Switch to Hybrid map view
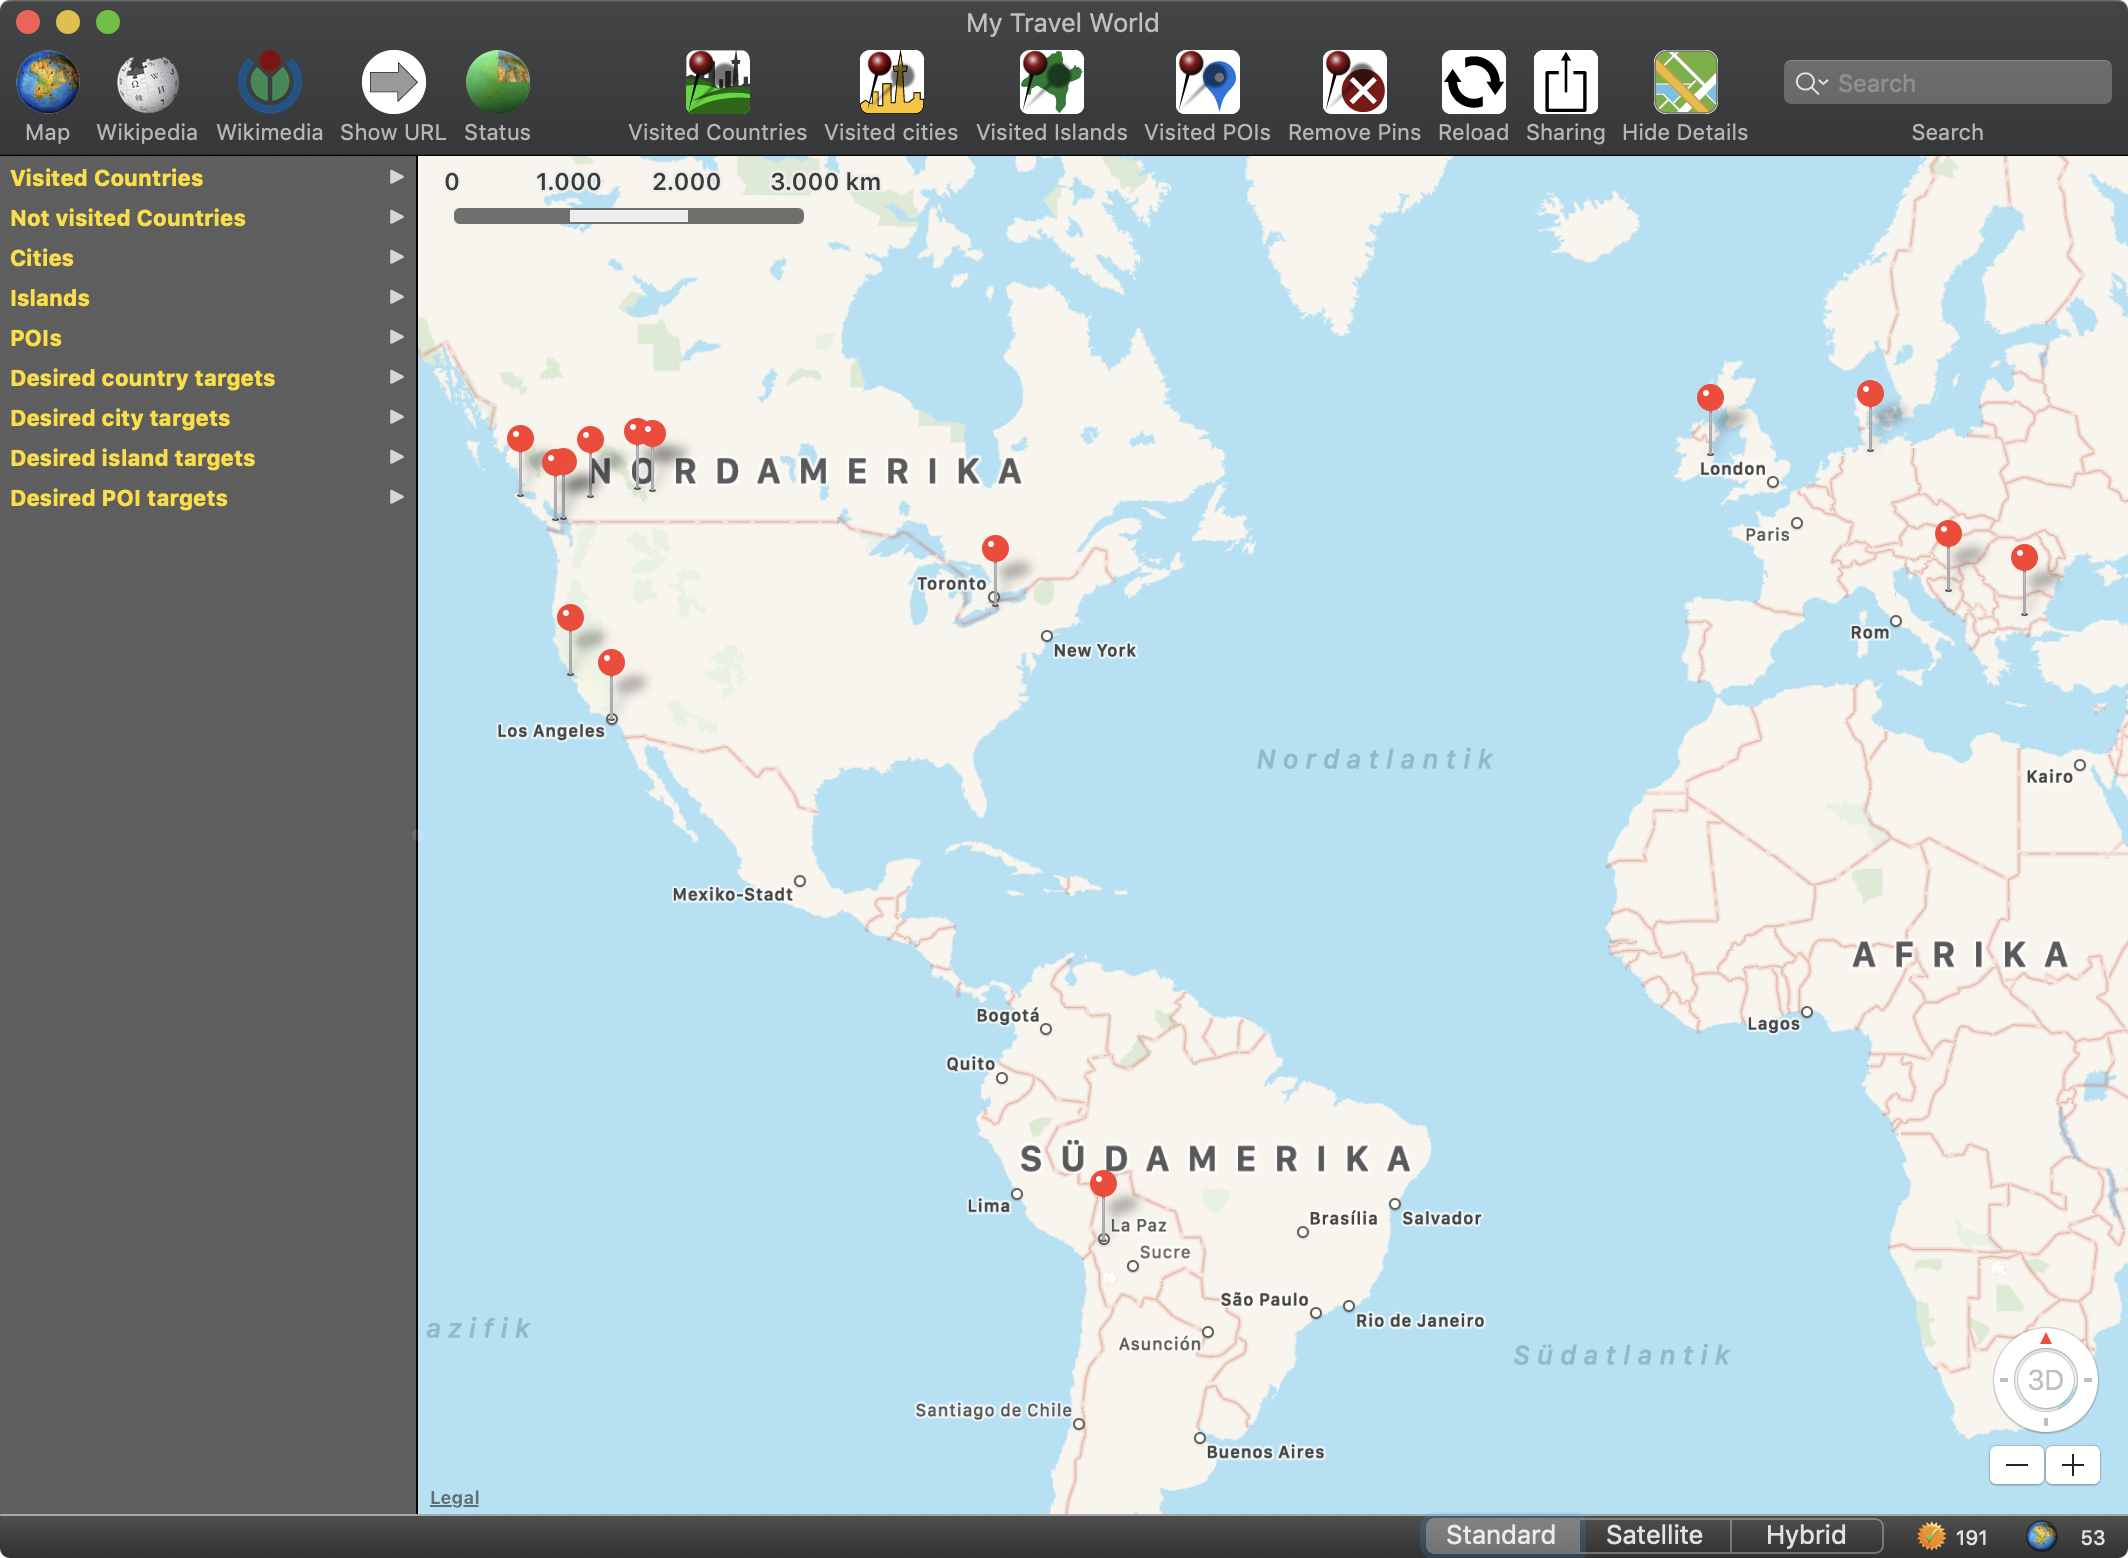2128x1558 pixels. point(1806,1535)
